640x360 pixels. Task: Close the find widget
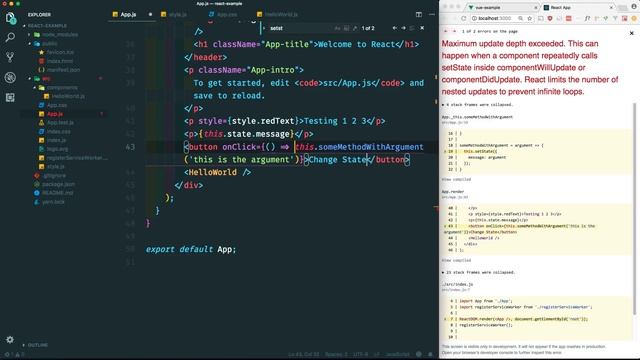422,28
